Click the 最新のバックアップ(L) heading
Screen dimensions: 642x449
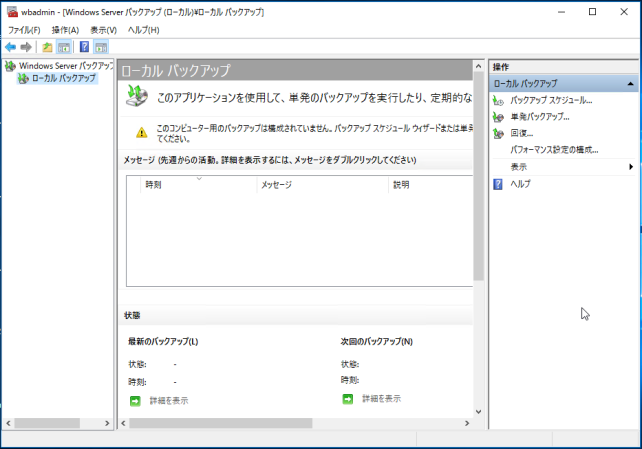pyautogui.click(x=163, y=341)
